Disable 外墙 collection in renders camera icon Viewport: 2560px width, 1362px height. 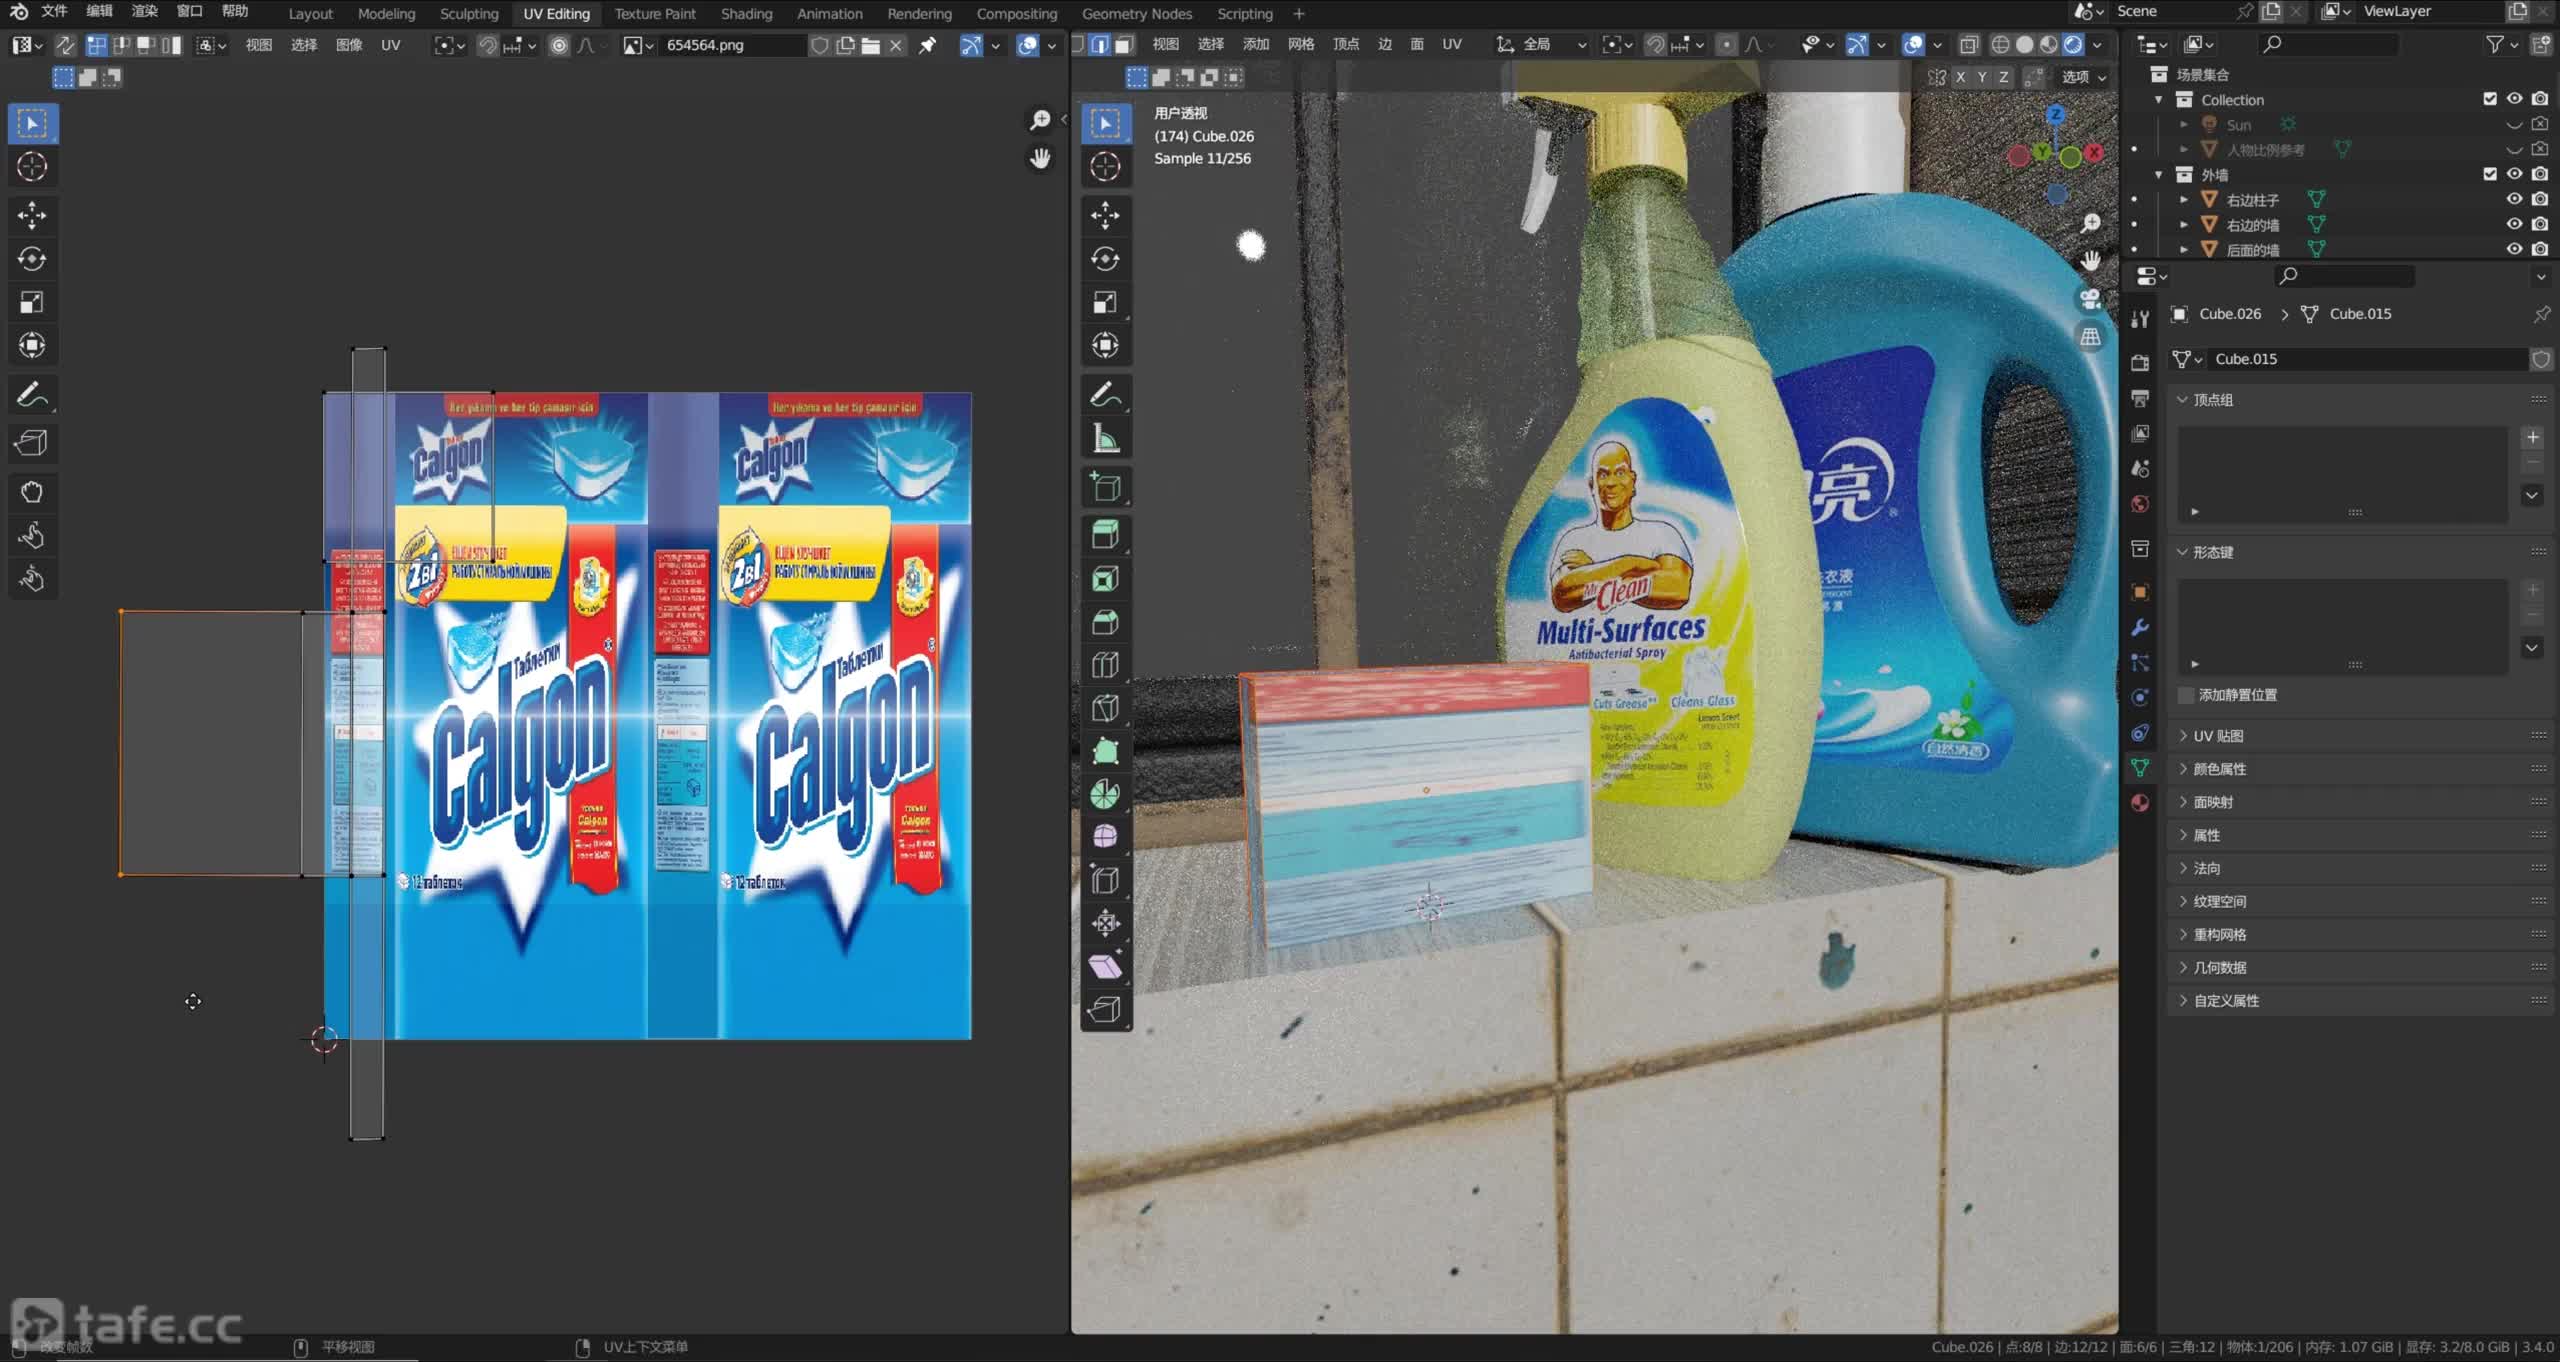2540,174
